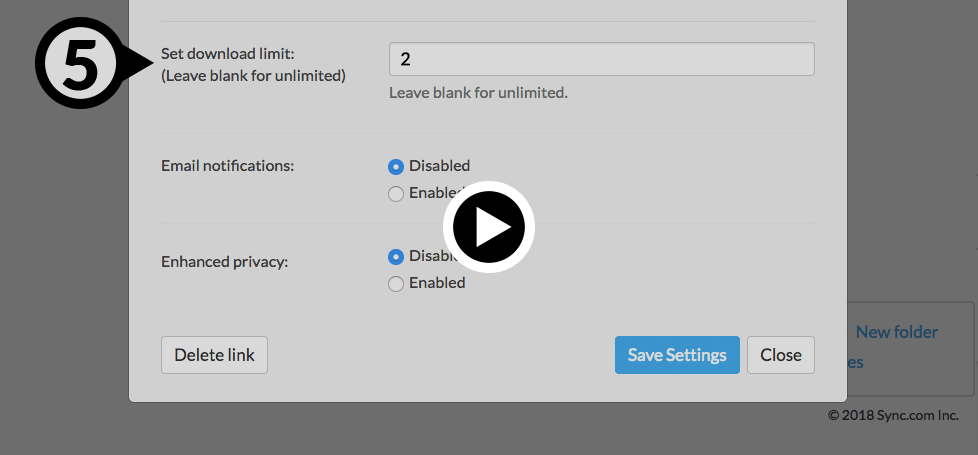Select Disabled for Email notifications

click(396, 166)
